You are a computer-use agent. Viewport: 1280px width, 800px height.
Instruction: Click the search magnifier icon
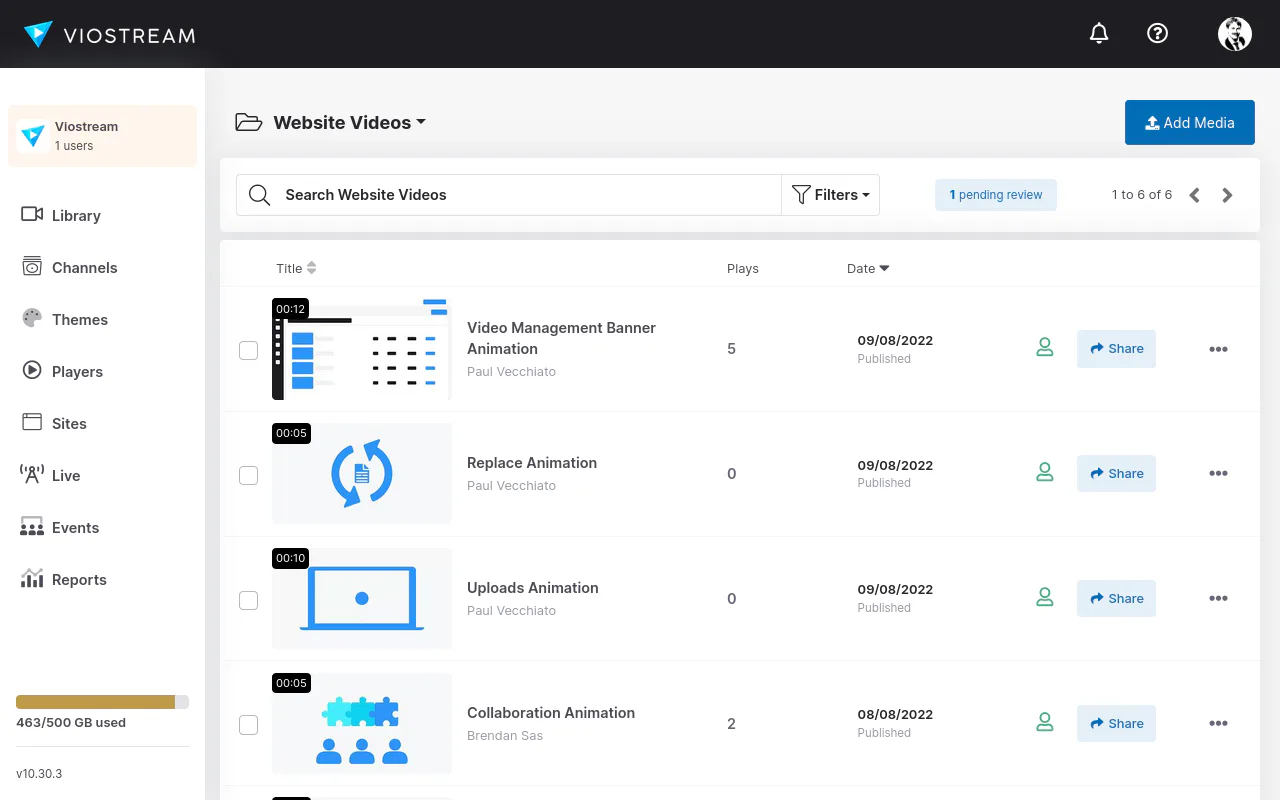pos(259,195)
